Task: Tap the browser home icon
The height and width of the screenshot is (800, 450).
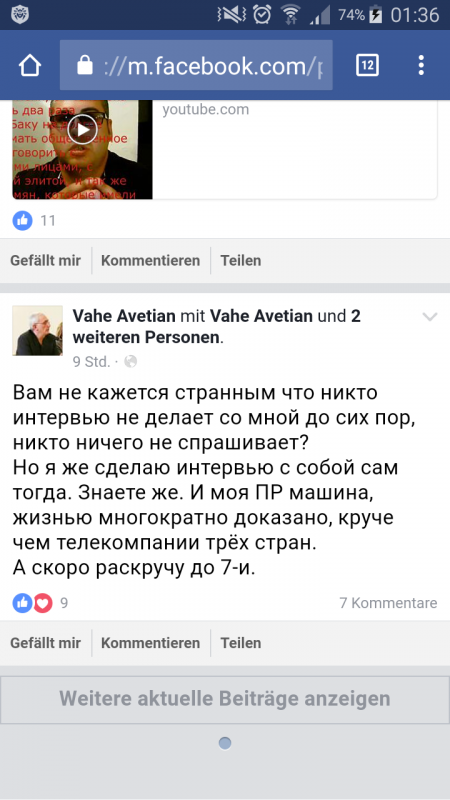Action: (30, 65)
